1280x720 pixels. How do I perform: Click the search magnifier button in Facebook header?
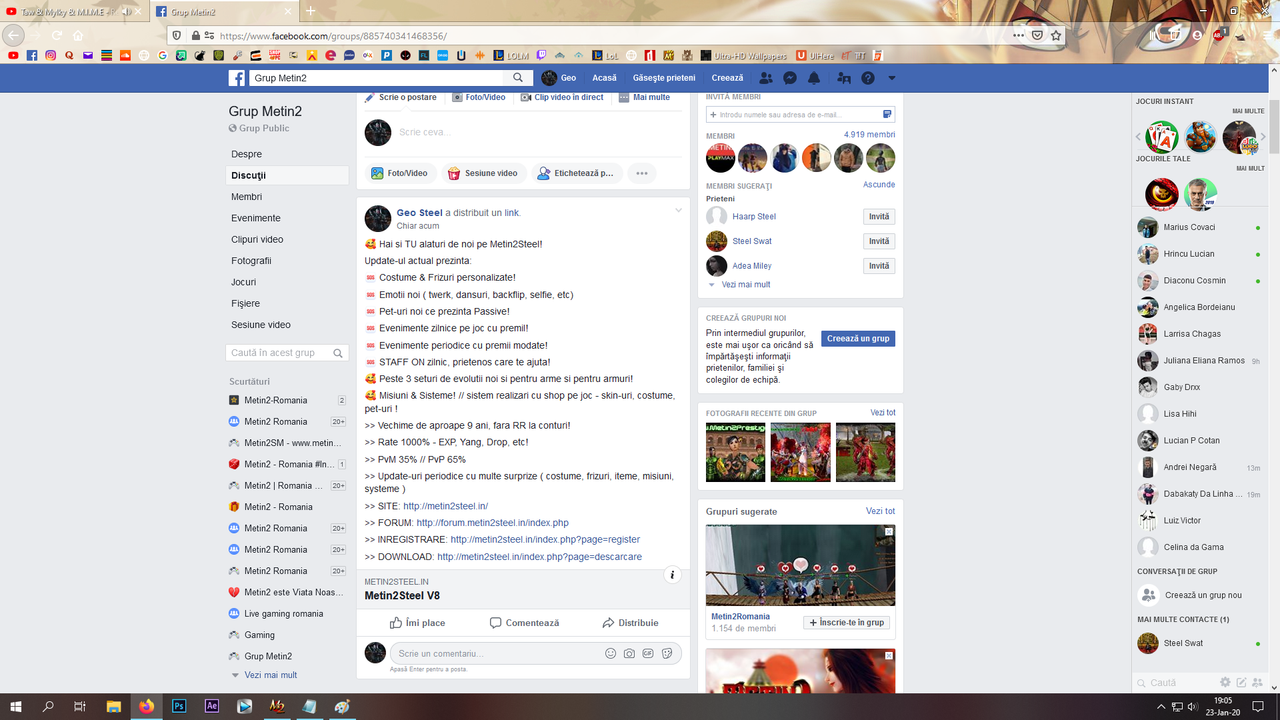point(518,78)
